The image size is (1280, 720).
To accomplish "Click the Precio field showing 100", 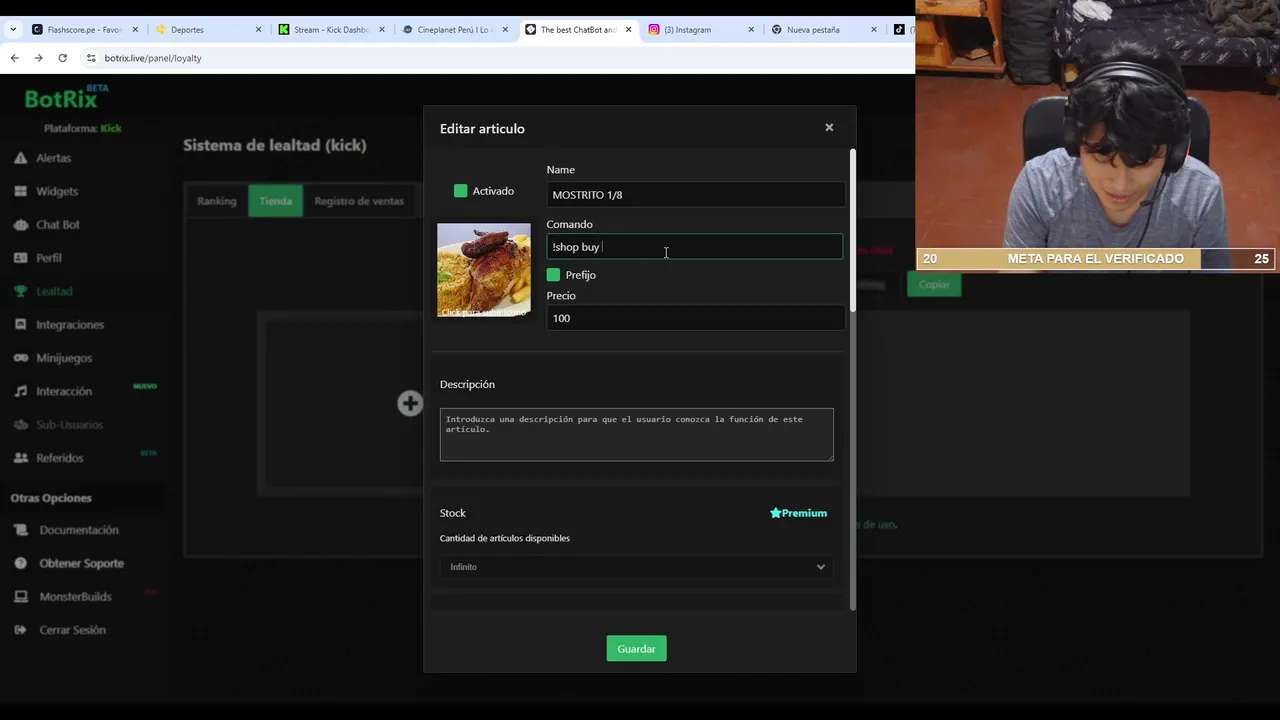I will point(696,318).
